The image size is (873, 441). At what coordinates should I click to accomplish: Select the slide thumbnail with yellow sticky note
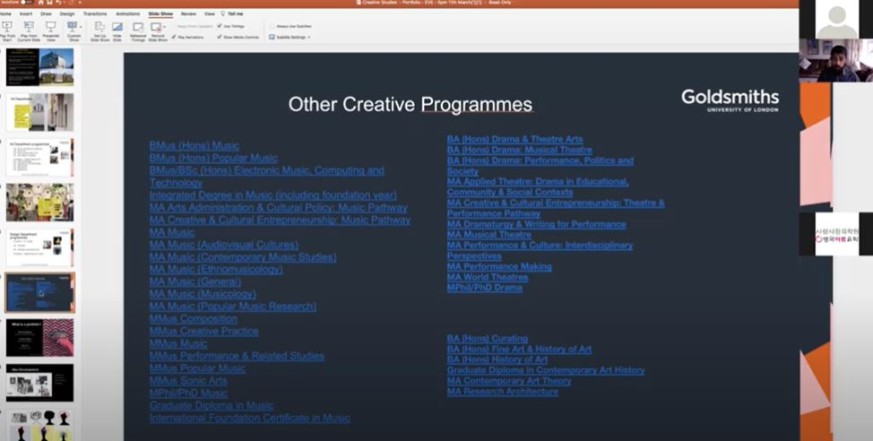pyautogui.click(x=40, y=112)
